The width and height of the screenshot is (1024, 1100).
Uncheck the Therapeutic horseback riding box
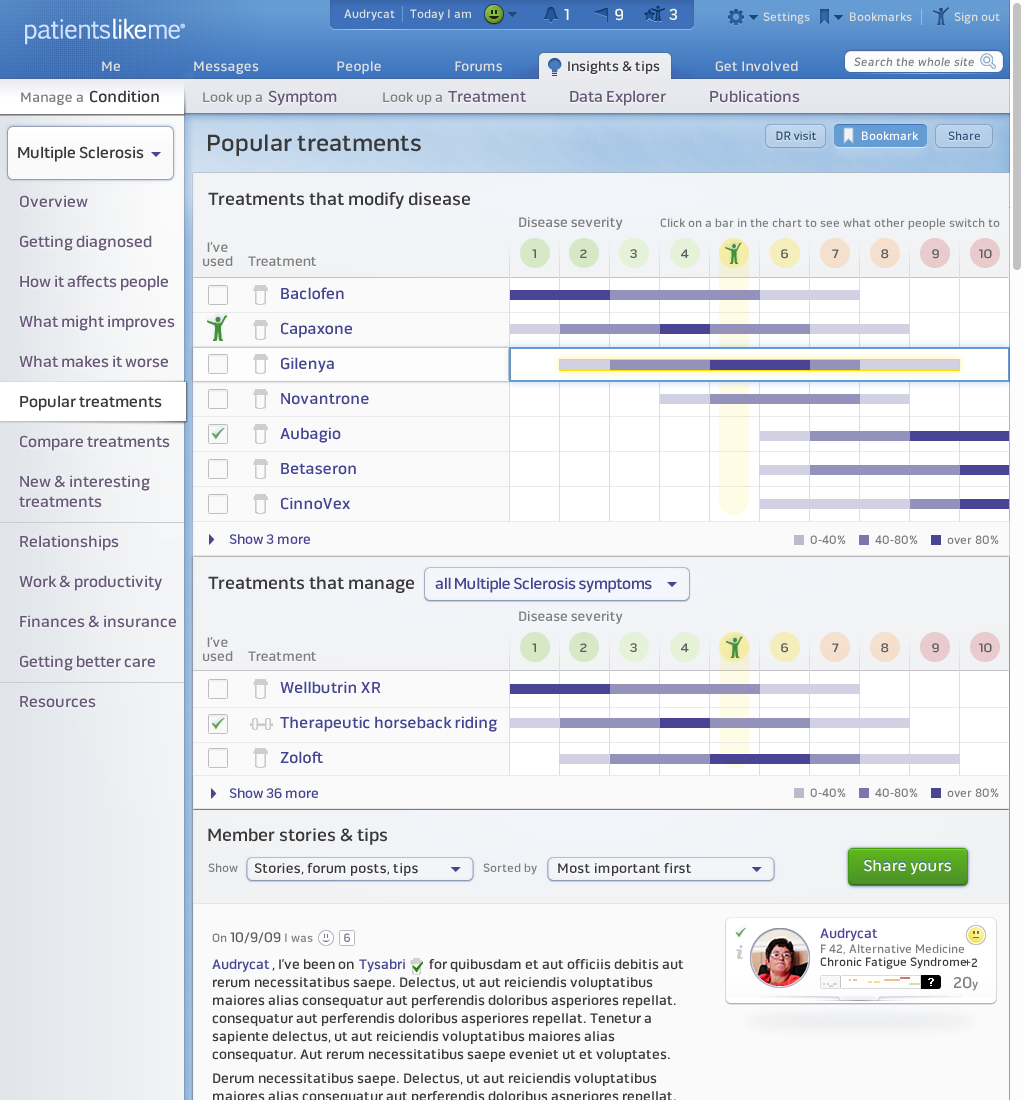[x=218, y=724]
